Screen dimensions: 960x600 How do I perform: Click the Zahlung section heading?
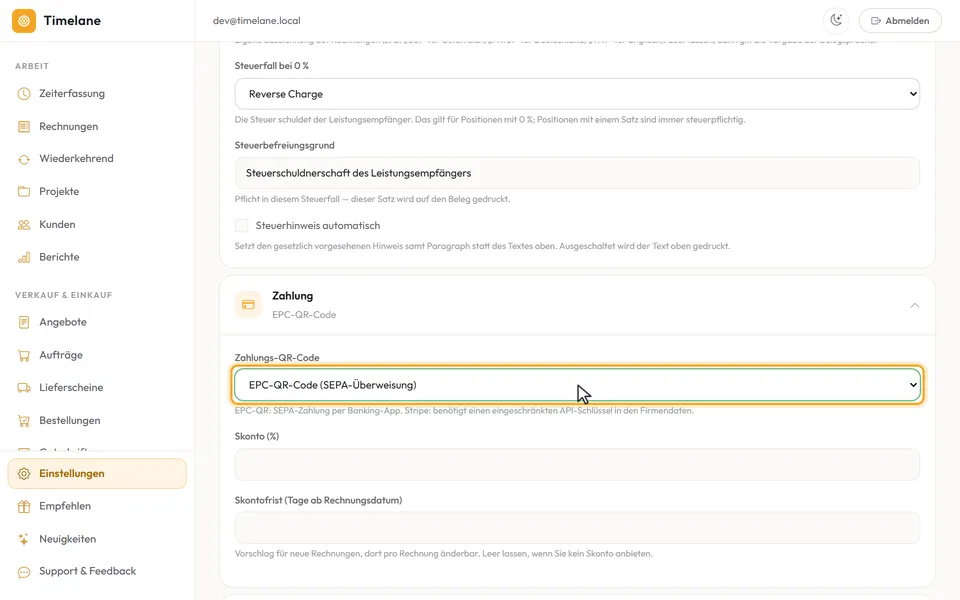[293, 296]
